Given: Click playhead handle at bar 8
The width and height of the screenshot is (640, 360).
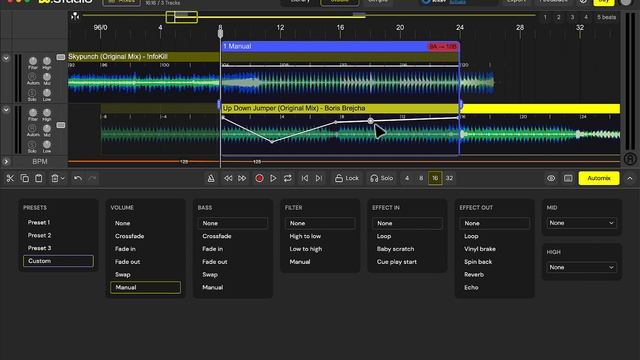Looking at the screenshot, I should pyautogui.click(x=220, y=33).
